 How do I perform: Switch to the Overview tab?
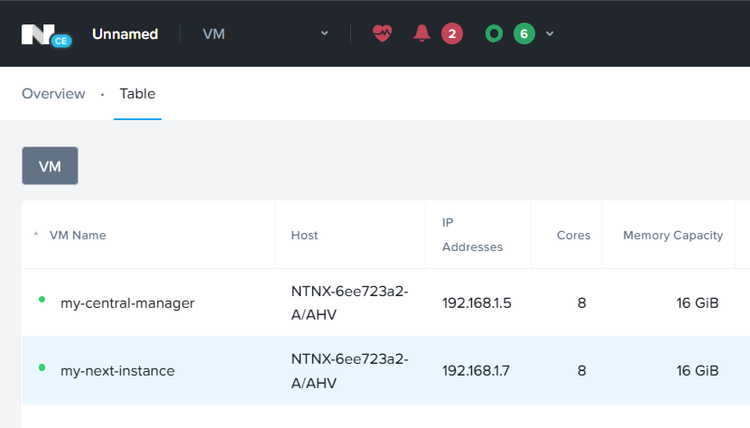53,94
